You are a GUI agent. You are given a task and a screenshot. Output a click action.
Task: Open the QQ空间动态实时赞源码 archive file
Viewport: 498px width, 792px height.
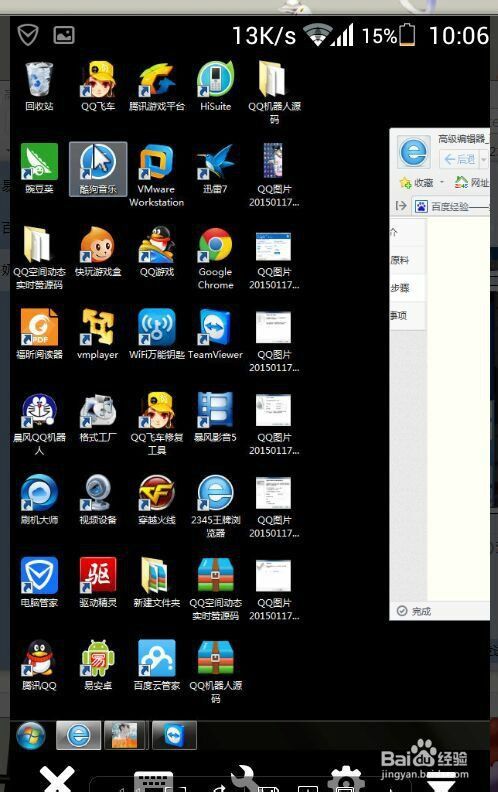[x=215, y=589]
